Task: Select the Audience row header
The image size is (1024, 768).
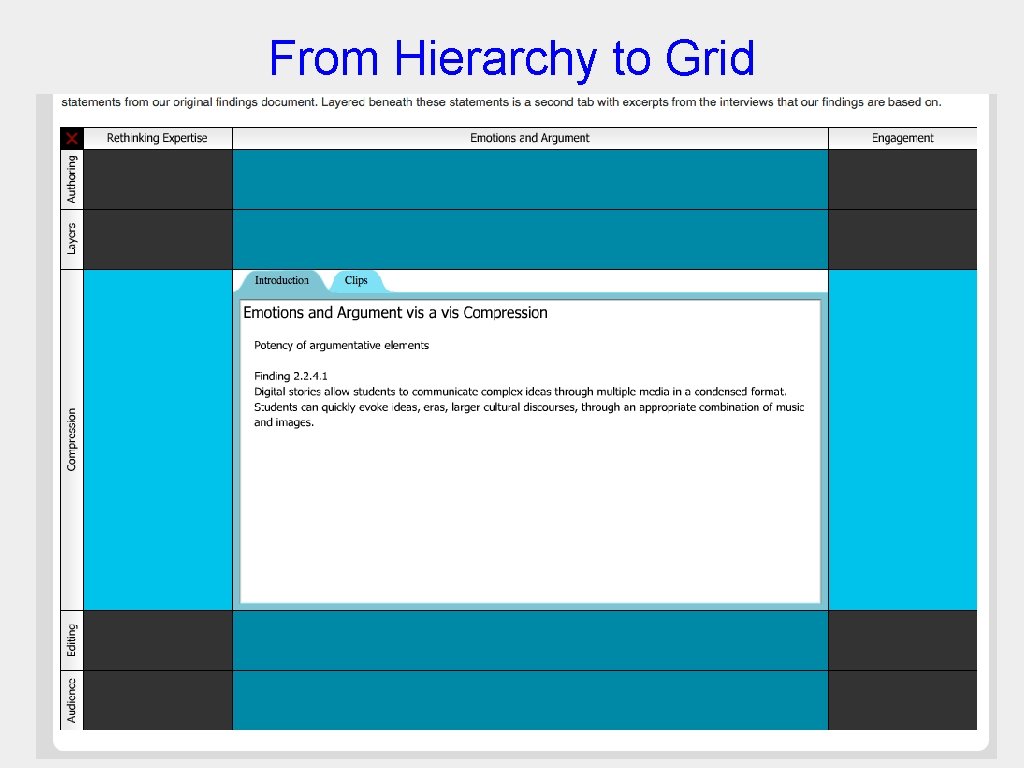Action: tap(71, 701)
